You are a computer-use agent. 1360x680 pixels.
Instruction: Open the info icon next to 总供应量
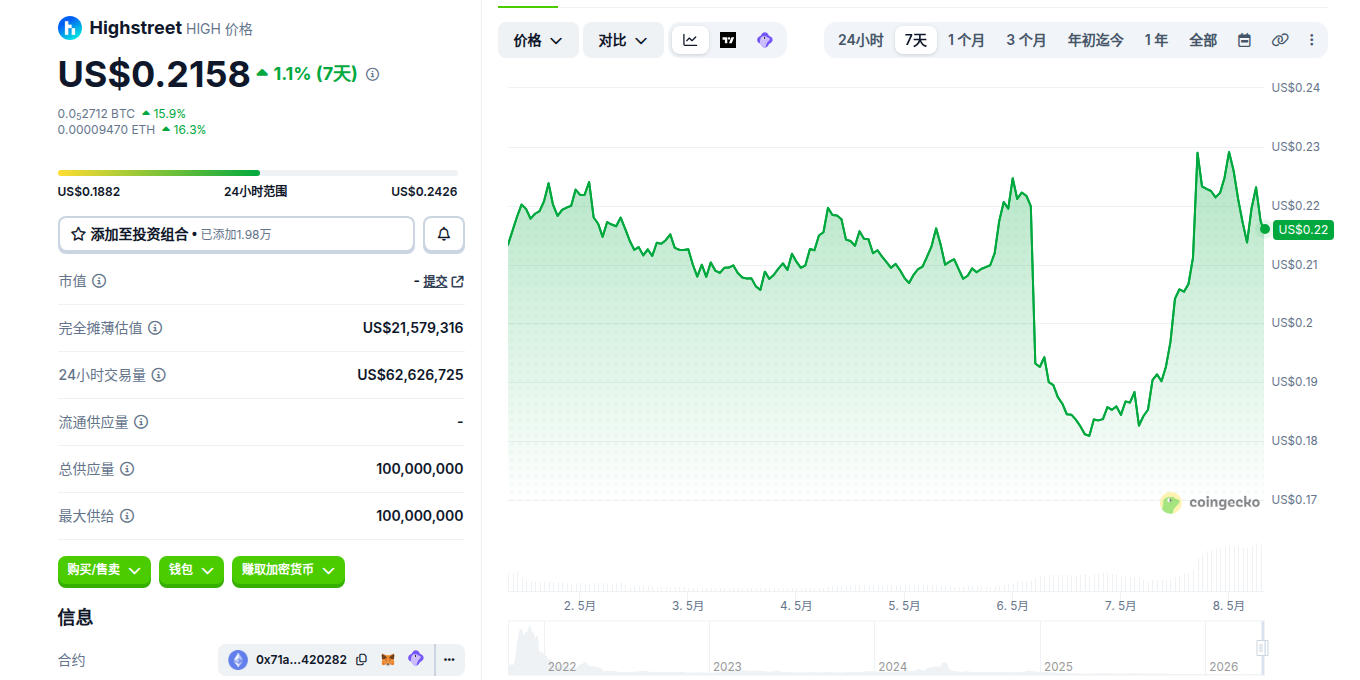point(127,469)
